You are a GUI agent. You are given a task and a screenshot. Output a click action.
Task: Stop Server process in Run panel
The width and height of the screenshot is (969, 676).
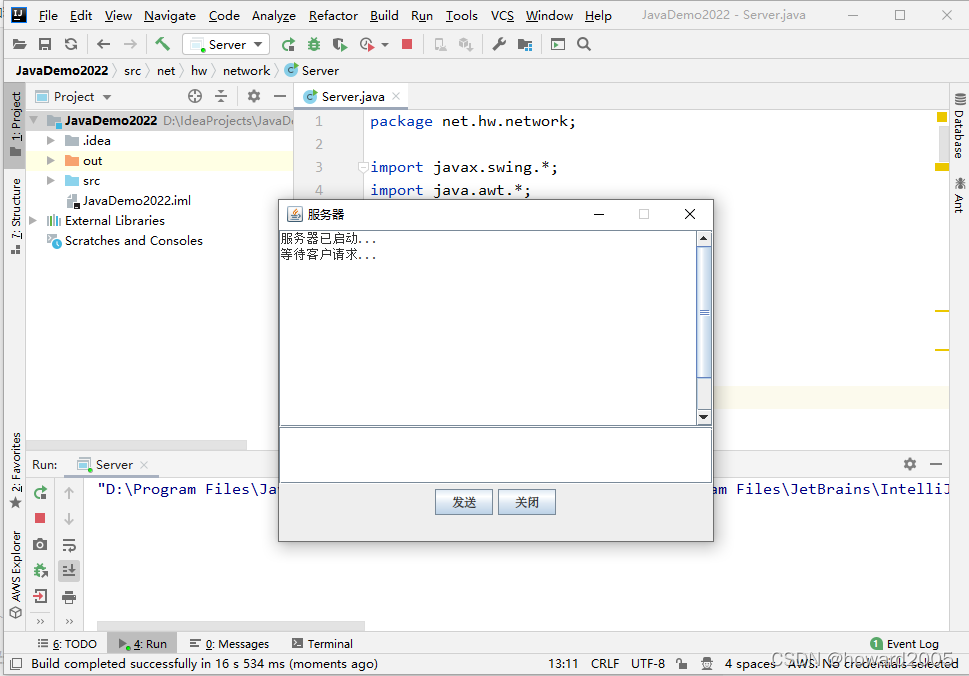pos(40,518)
